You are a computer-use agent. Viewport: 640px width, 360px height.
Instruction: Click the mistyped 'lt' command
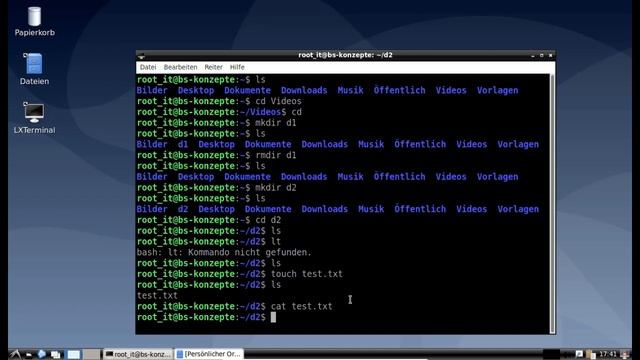[x=276, y=242]
